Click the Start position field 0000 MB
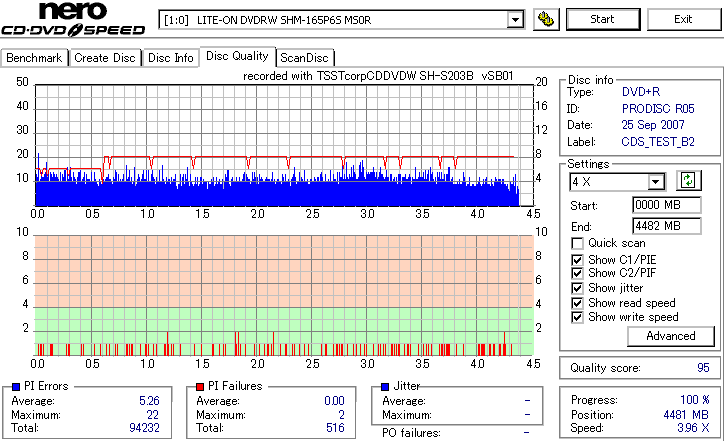Viewport: 724px width, 441px height. pyautogui.click(x=666, y=205)
